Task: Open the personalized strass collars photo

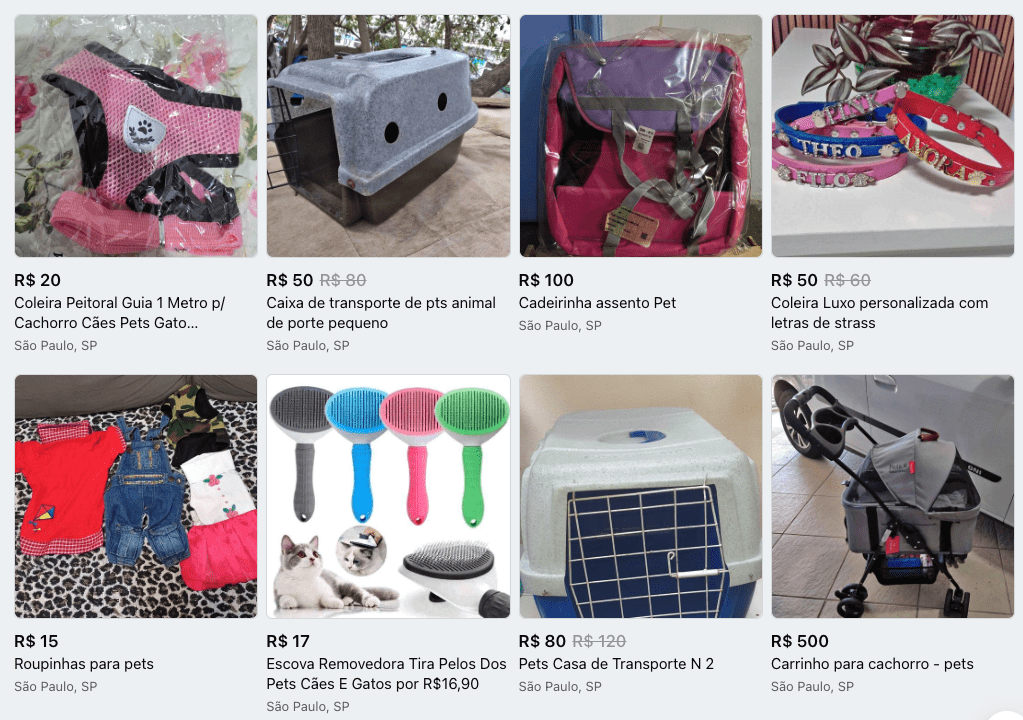Action: click(893, 136)
